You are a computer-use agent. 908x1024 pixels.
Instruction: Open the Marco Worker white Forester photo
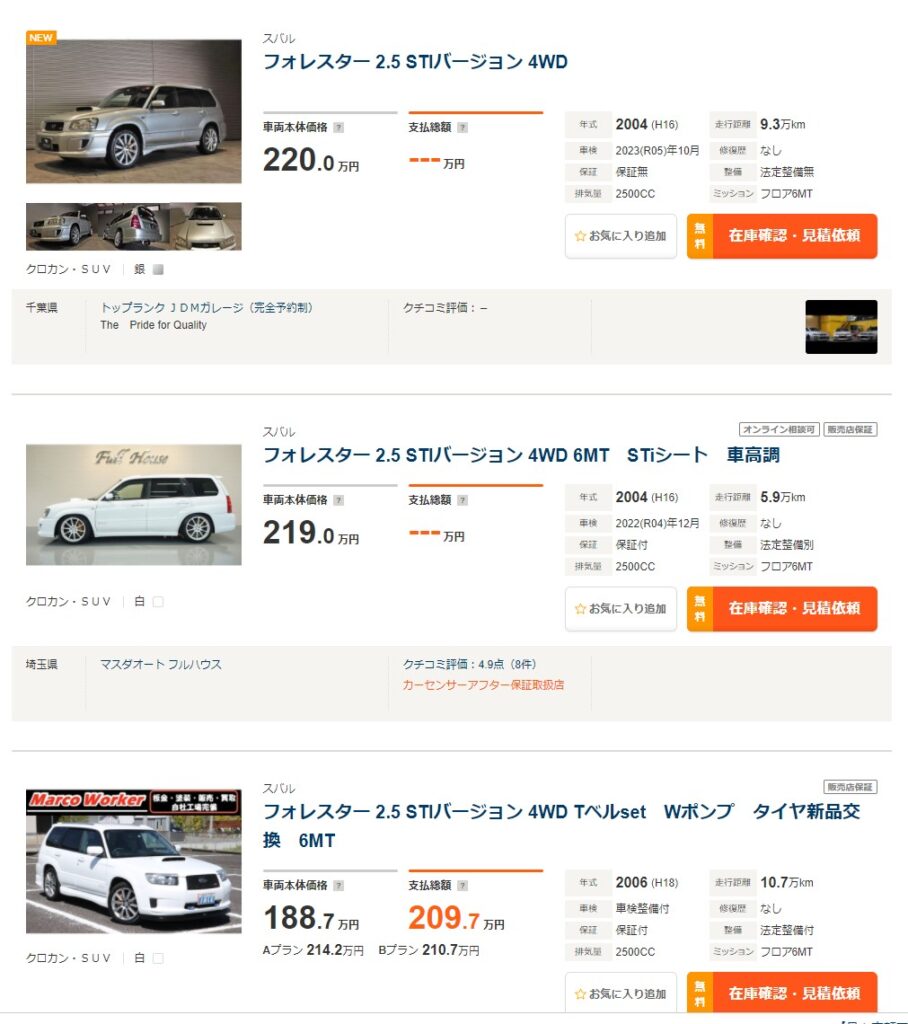[133, 861]
